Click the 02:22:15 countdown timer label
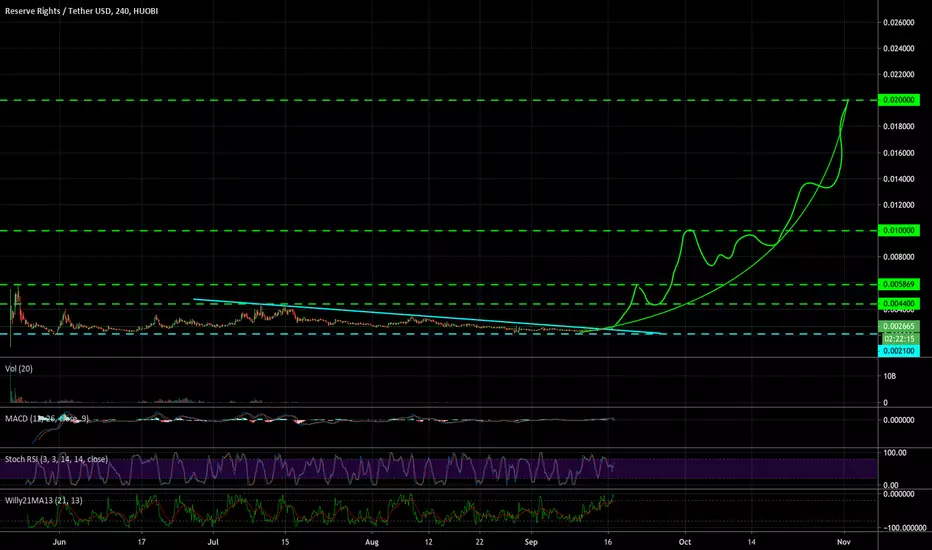 pyautogui.click(x=898, y=338)
